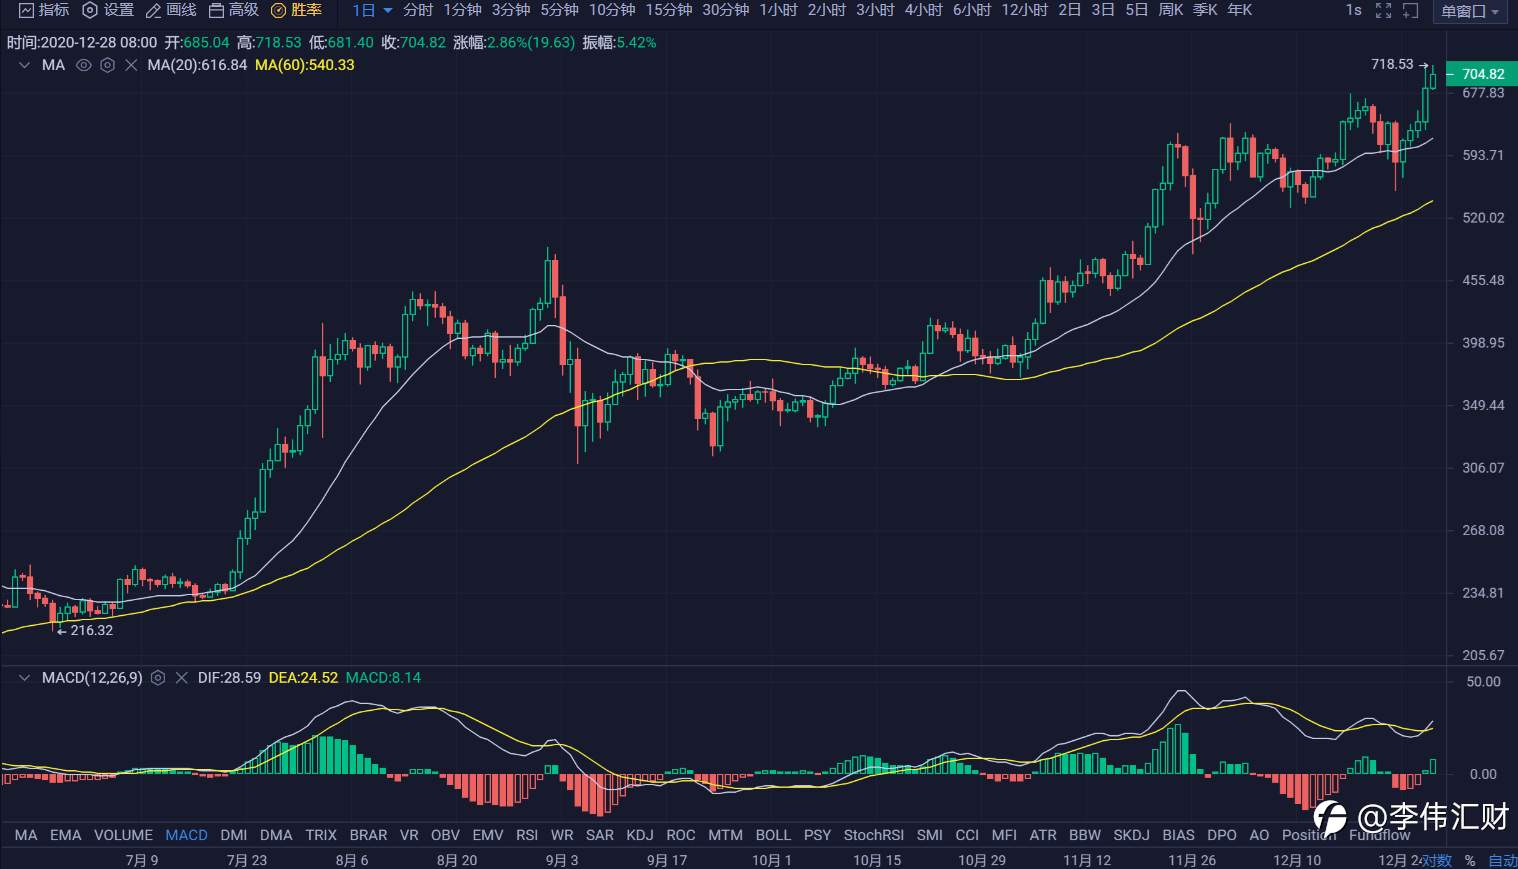
Task: Switch to 周K weekly candles
Action: 1171,10
